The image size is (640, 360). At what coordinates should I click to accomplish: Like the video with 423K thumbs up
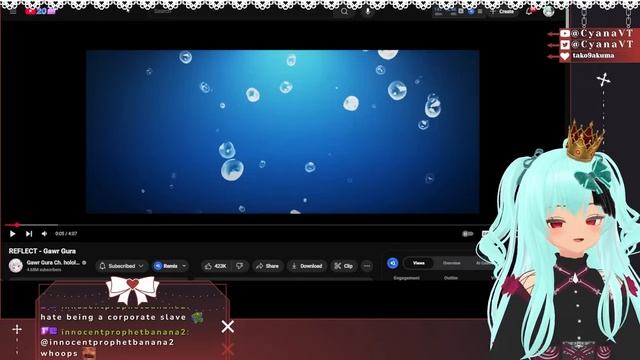(x=216, y=266)
